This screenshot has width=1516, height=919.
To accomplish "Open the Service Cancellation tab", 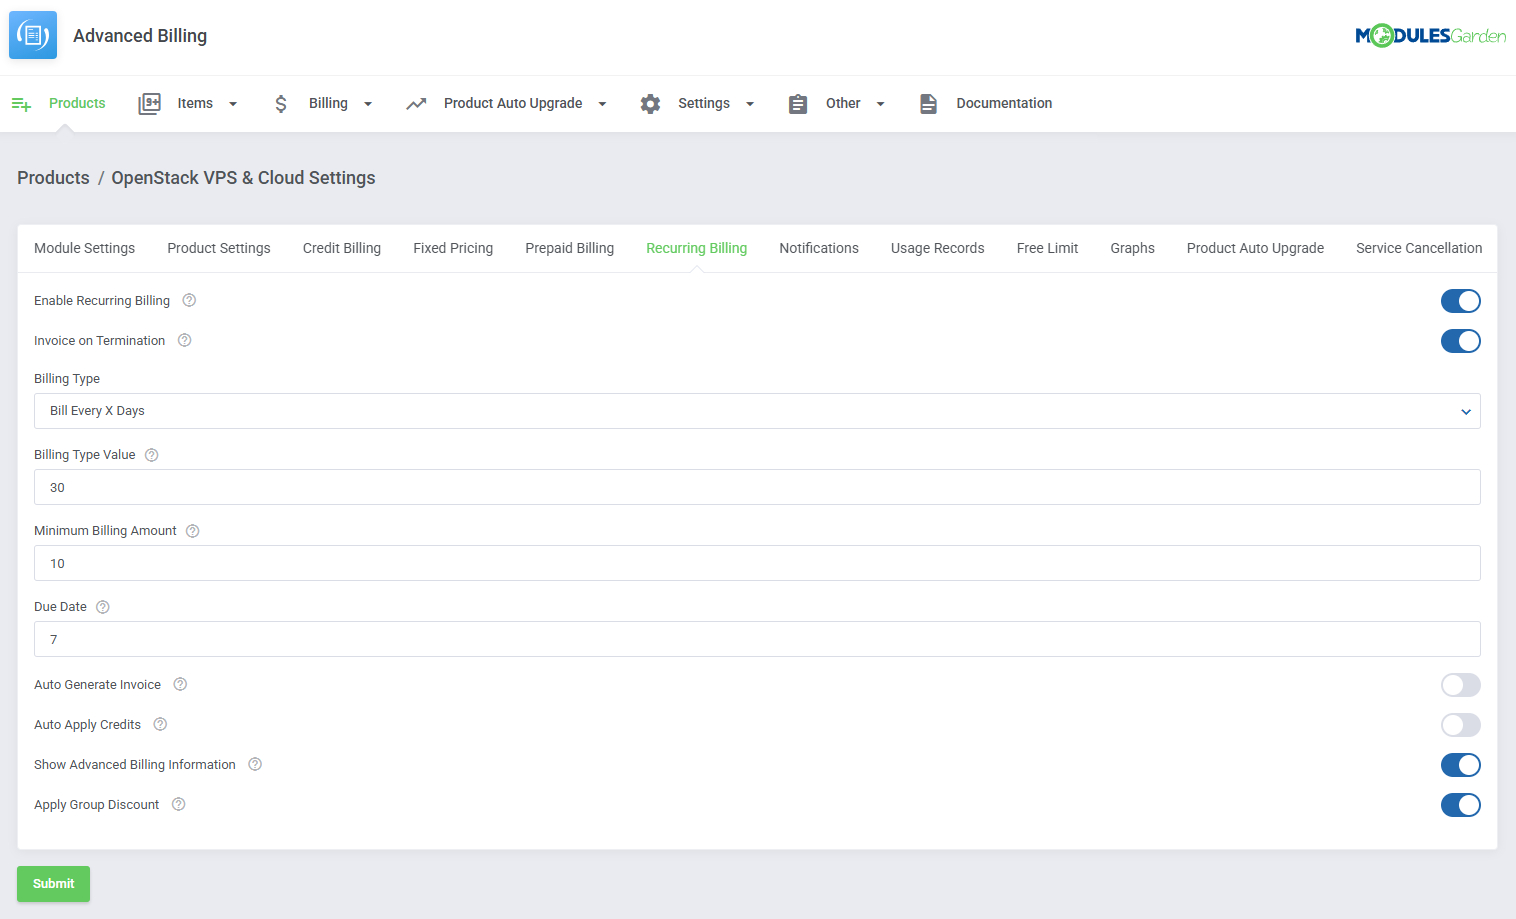I will [x=1419, y=248].
